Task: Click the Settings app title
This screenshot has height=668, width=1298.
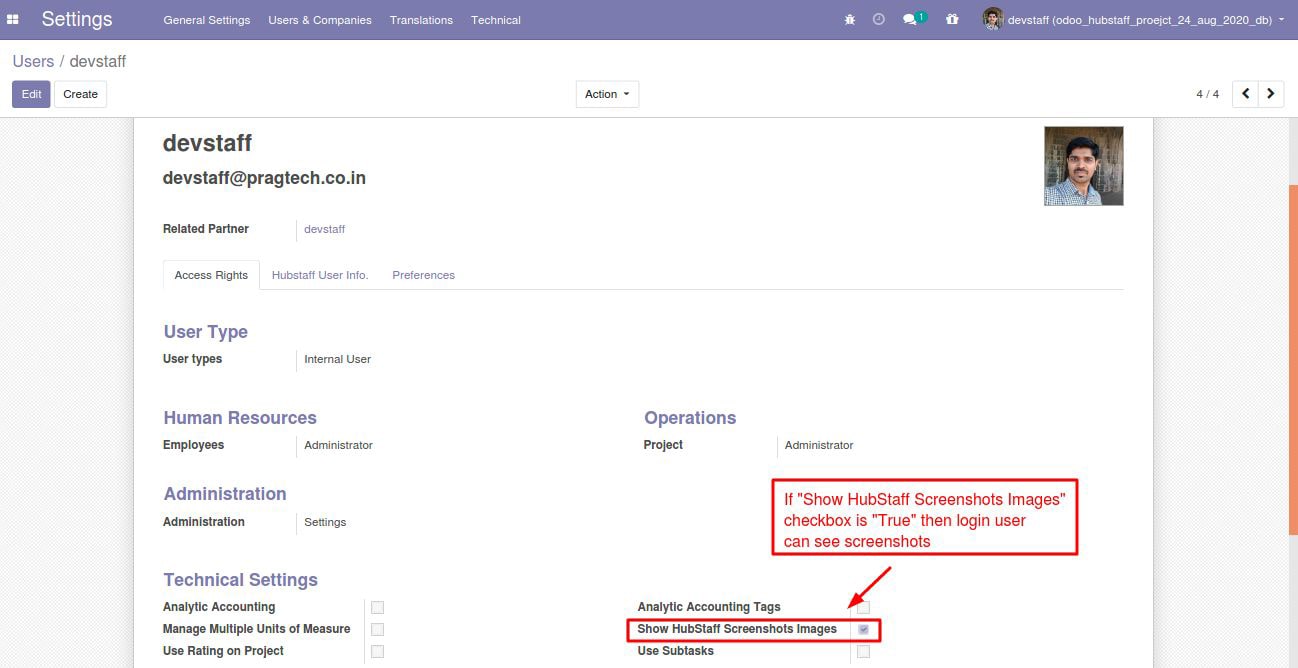Action: tap(77, 19)
